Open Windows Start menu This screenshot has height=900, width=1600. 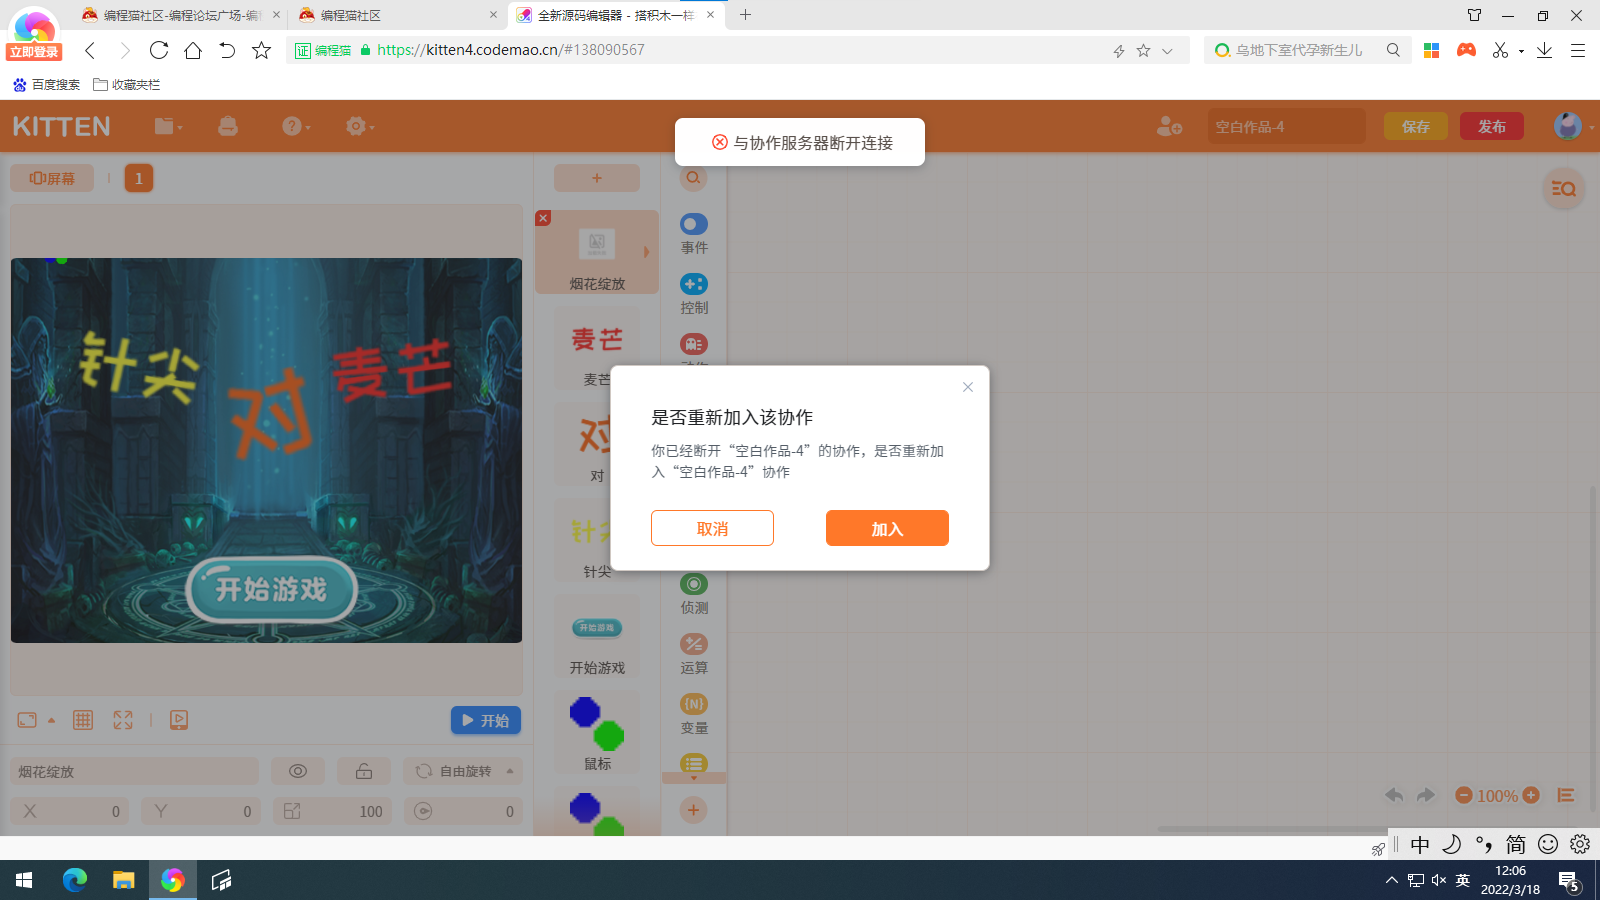click(x=24, y=880)
